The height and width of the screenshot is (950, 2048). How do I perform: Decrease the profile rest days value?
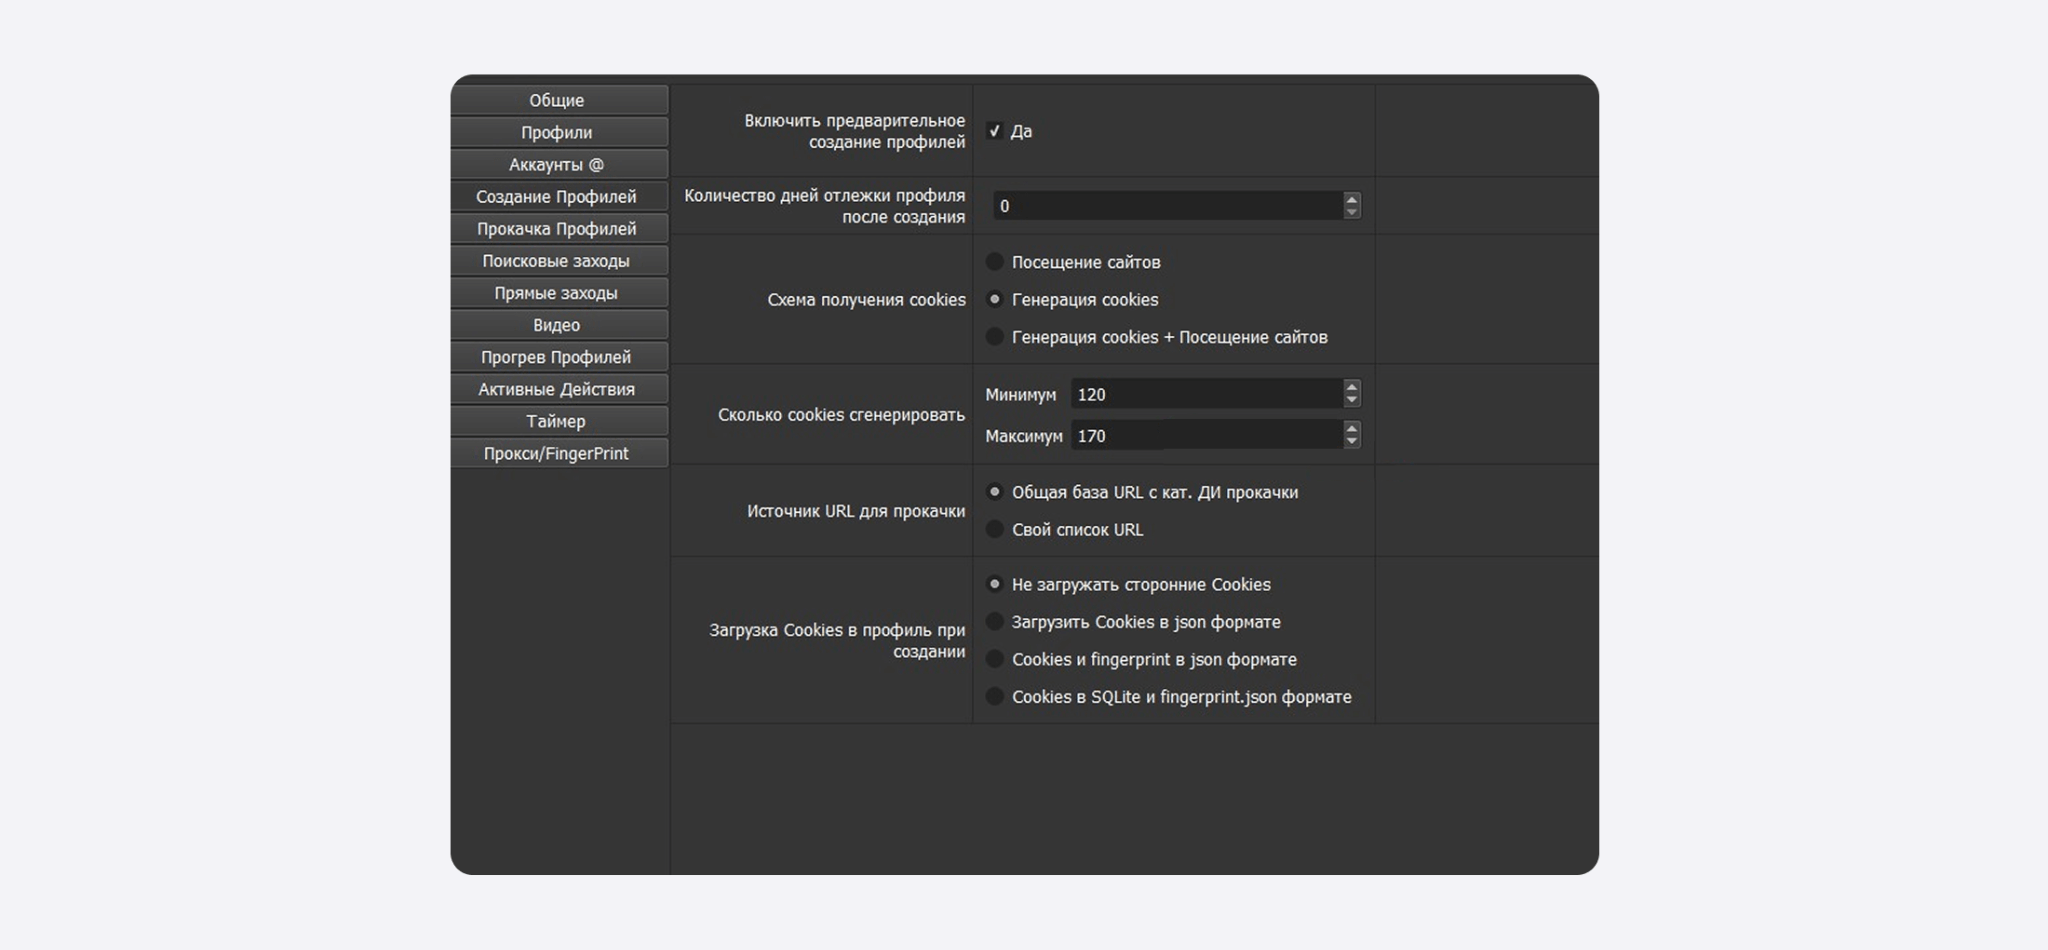tap(1352, 213)
